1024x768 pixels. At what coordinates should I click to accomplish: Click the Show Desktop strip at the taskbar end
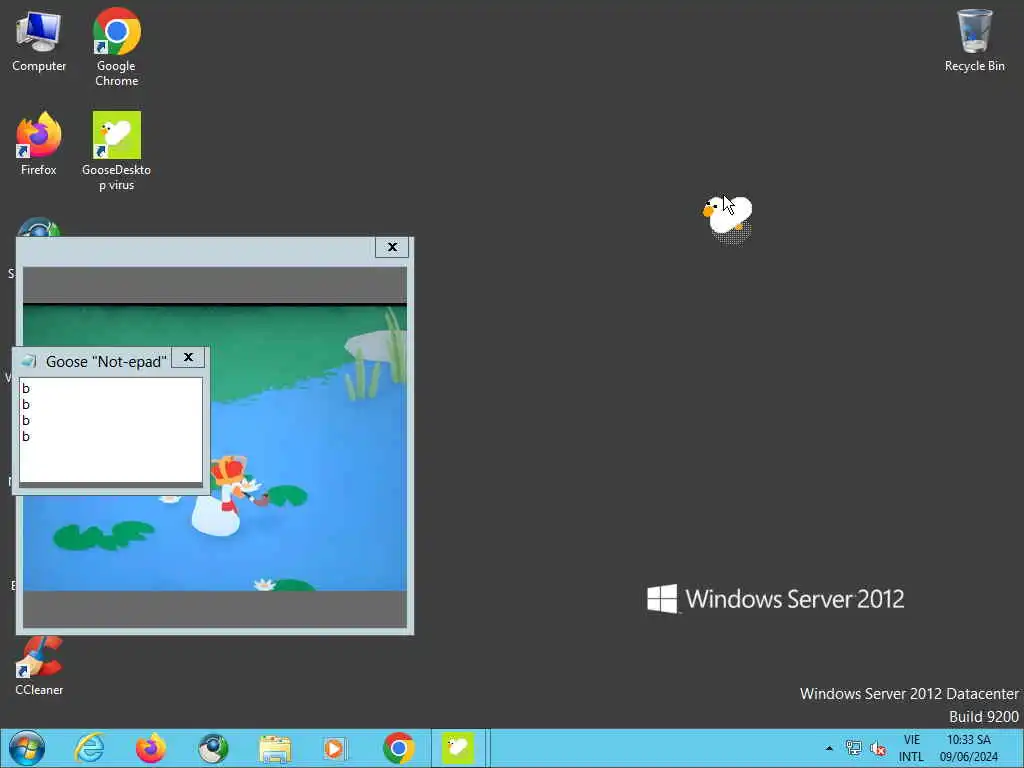point(1020,748)
